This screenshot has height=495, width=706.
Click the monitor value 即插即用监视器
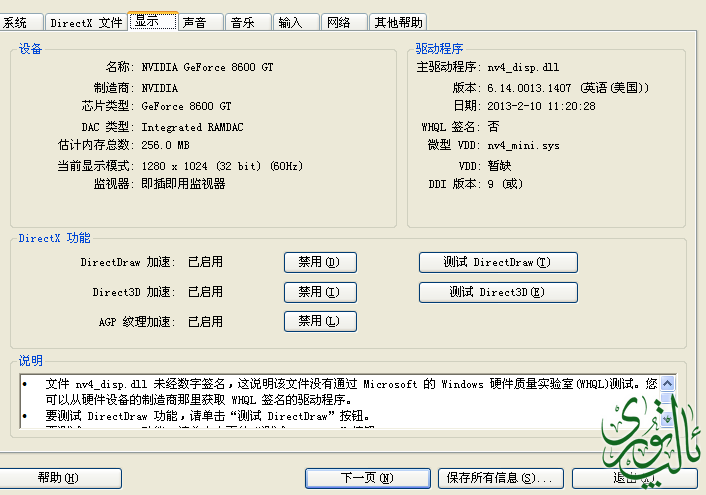click(x=183, y=184)
